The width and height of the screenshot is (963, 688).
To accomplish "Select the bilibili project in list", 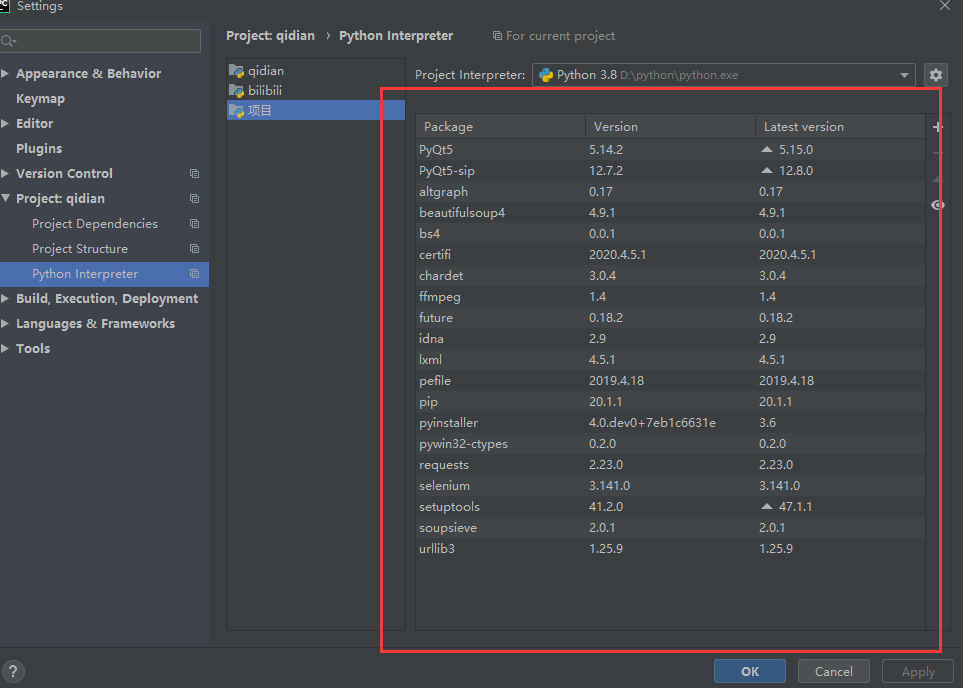I will 316,91.
